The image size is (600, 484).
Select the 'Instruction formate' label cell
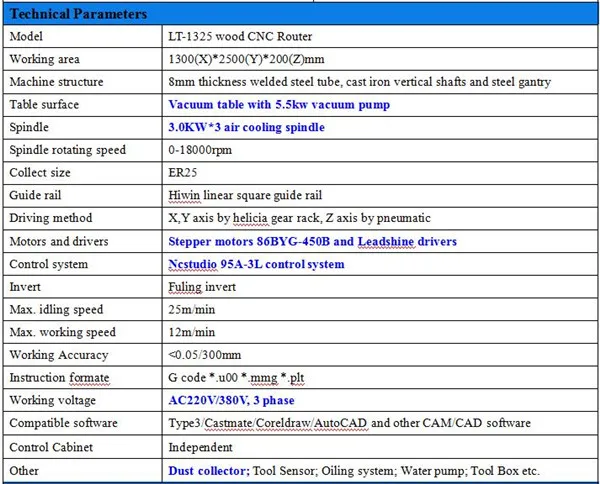point(83,378)
